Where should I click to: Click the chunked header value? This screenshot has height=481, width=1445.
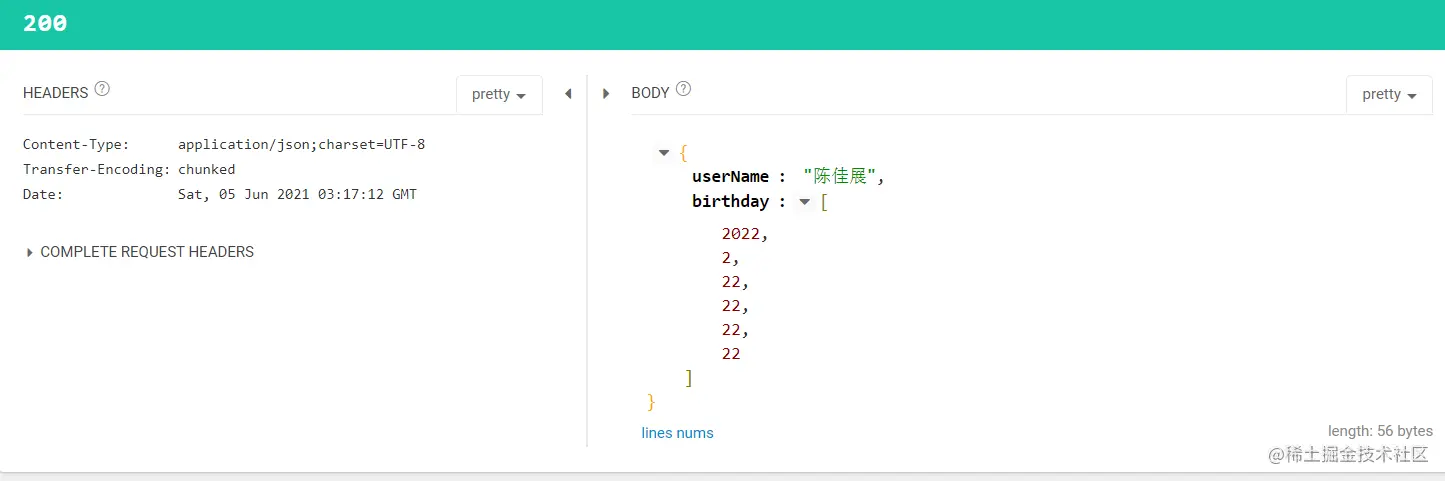click(x=206, y=169)
